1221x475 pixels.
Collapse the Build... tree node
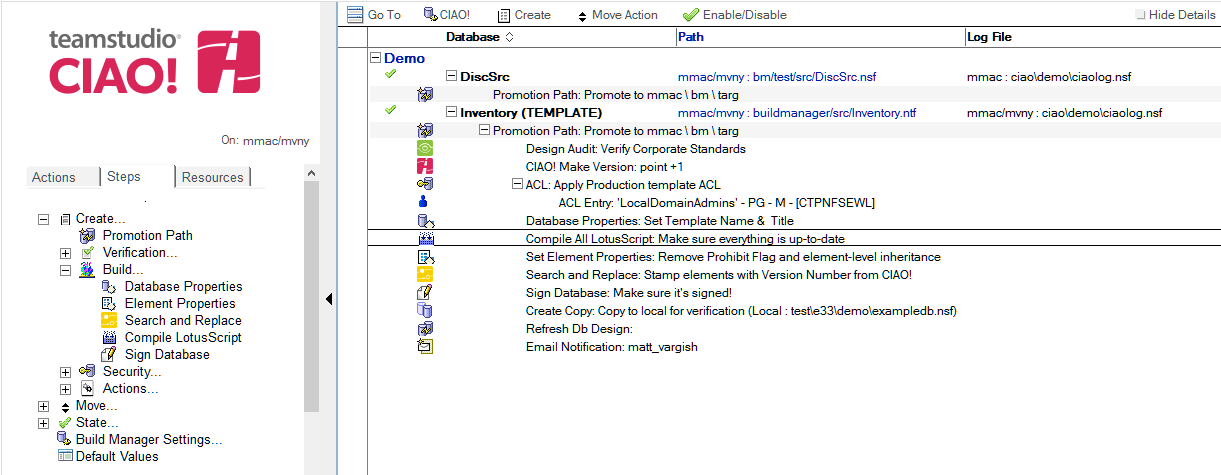[x=65, y=269]
